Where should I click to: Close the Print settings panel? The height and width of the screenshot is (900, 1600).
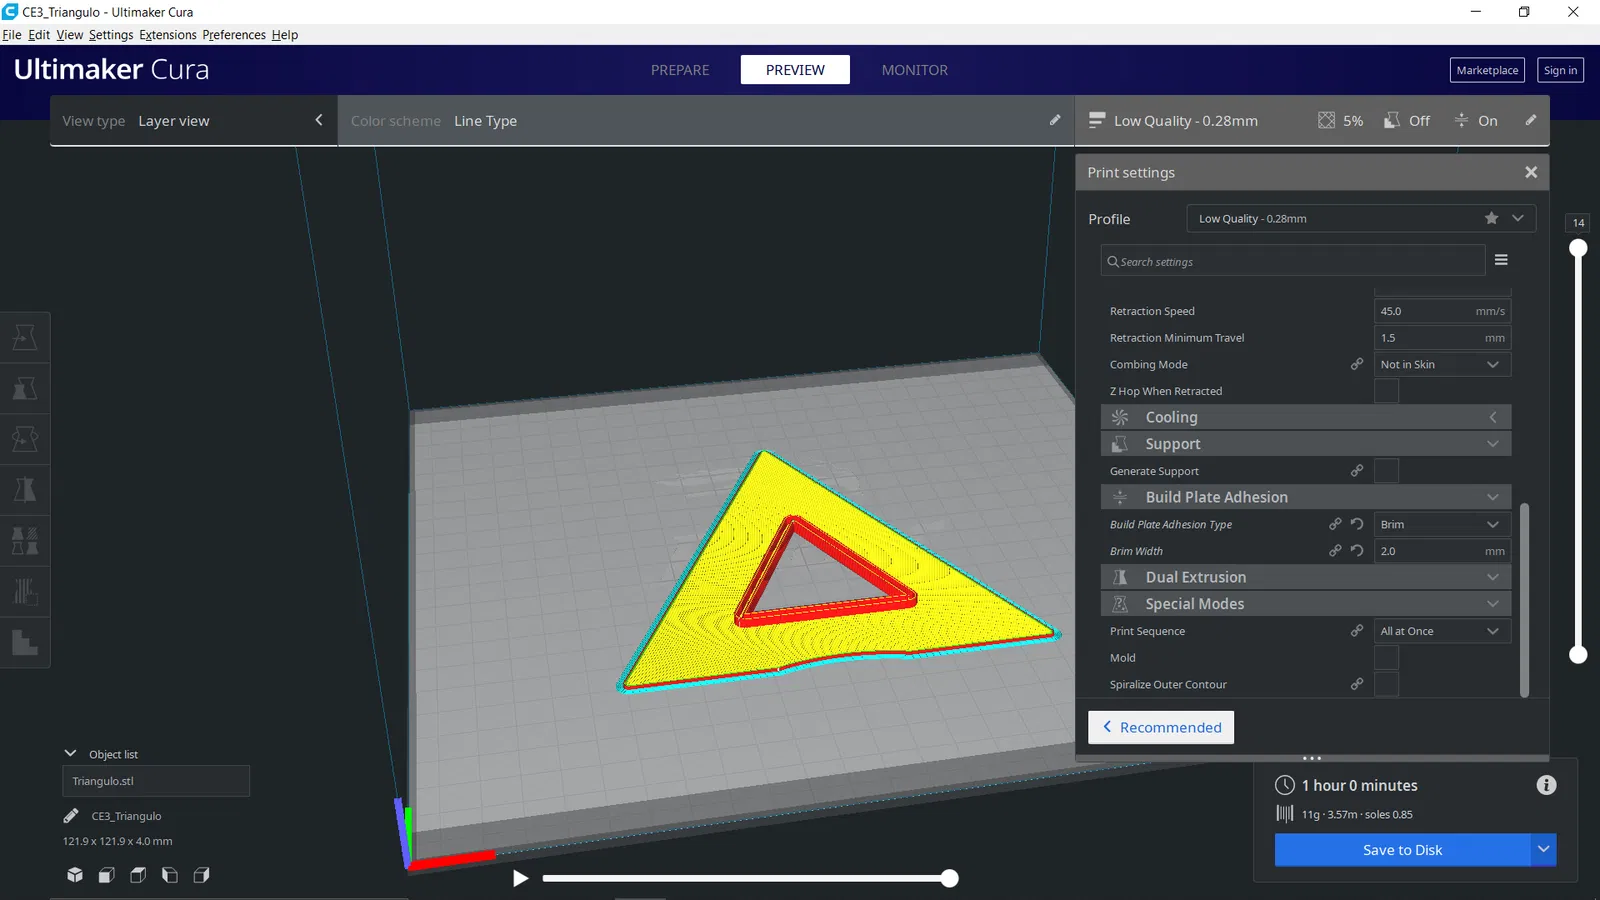[x=1531, y=172]
